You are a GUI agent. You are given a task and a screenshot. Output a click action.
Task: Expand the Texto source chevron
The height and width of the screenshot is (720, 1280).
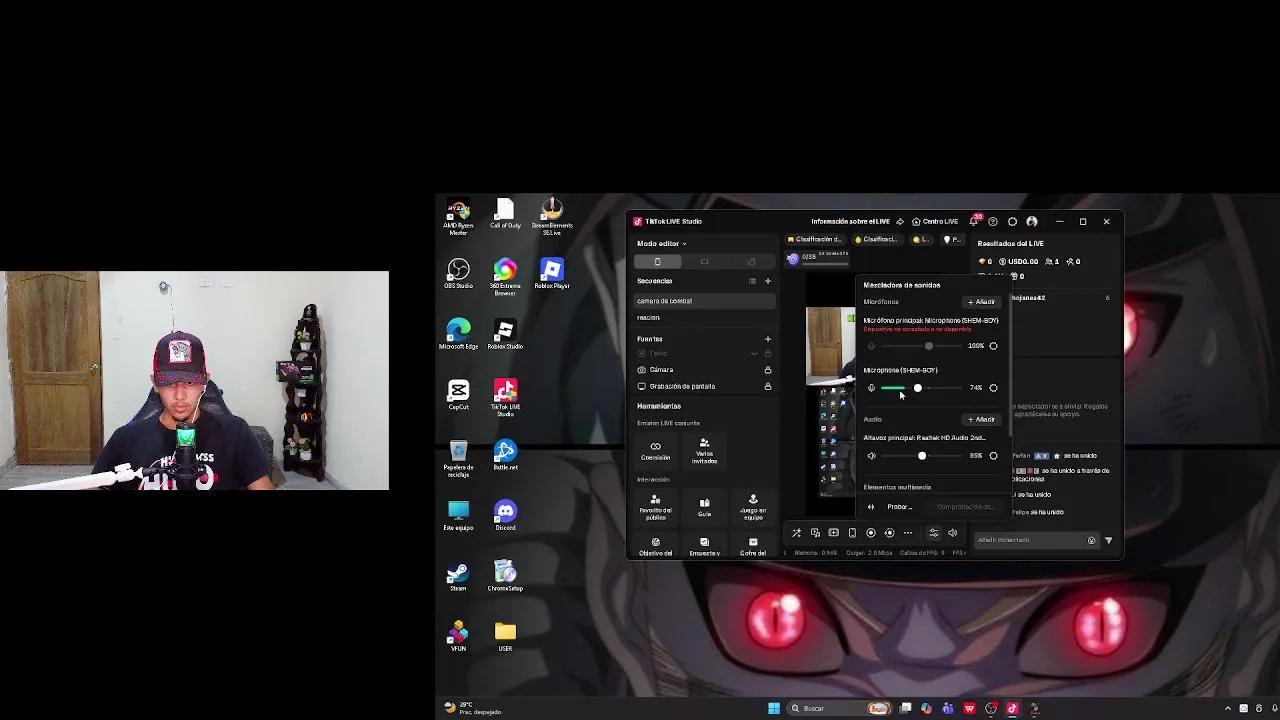755,354
